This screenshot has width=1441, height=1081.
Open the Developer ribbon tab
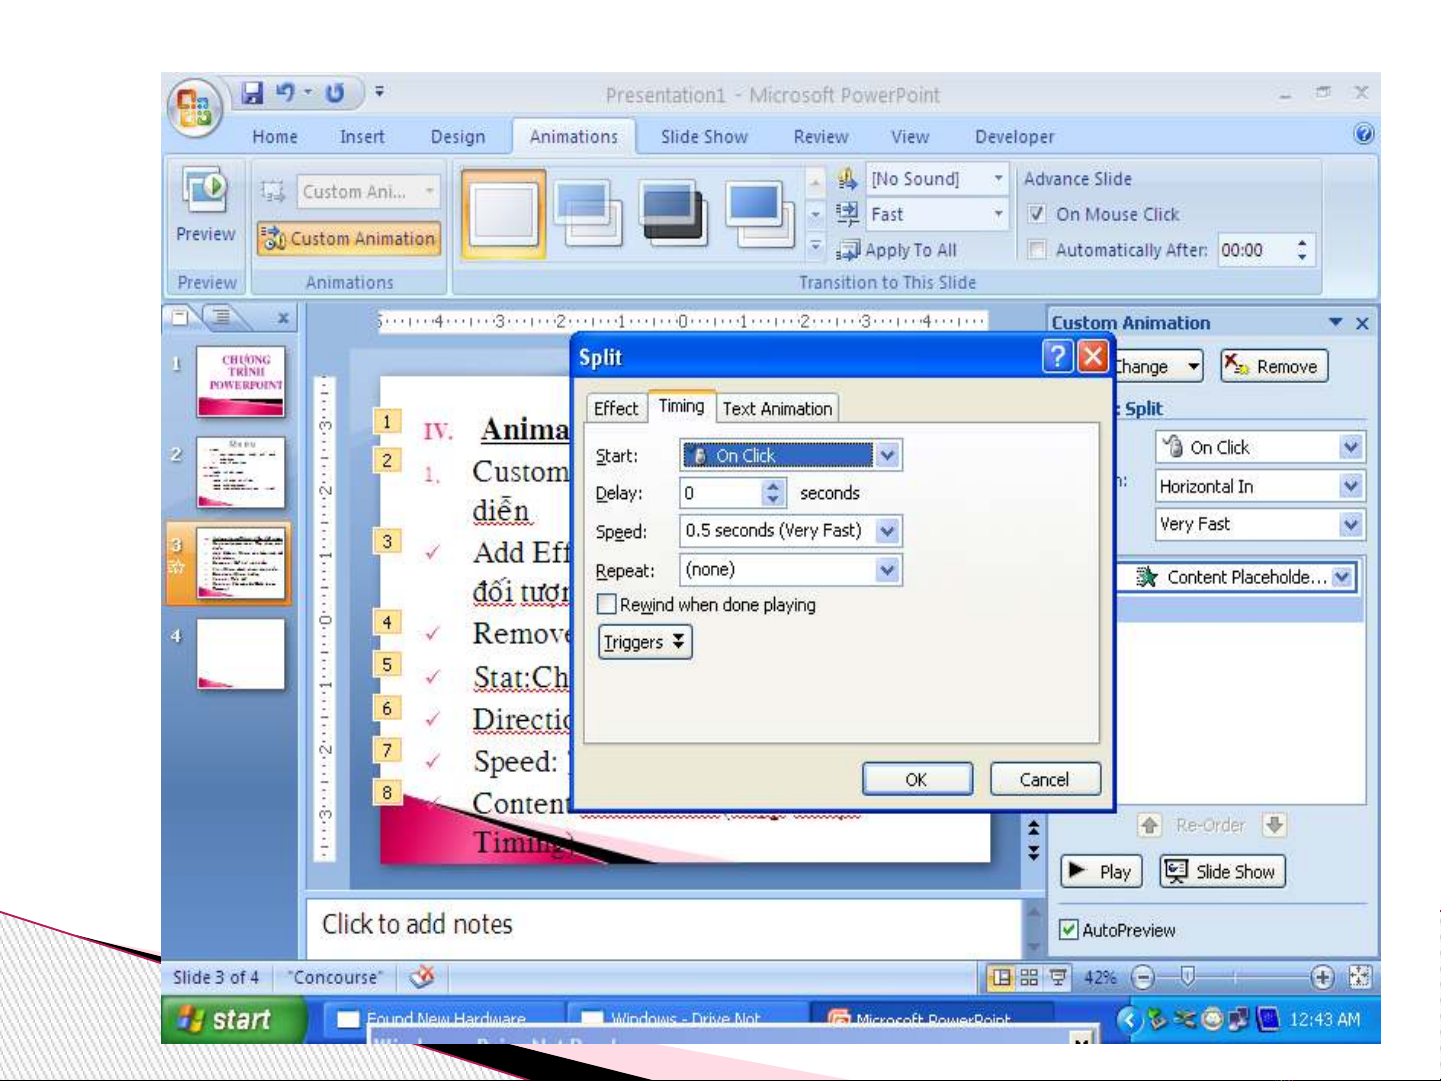(1015, 137)
